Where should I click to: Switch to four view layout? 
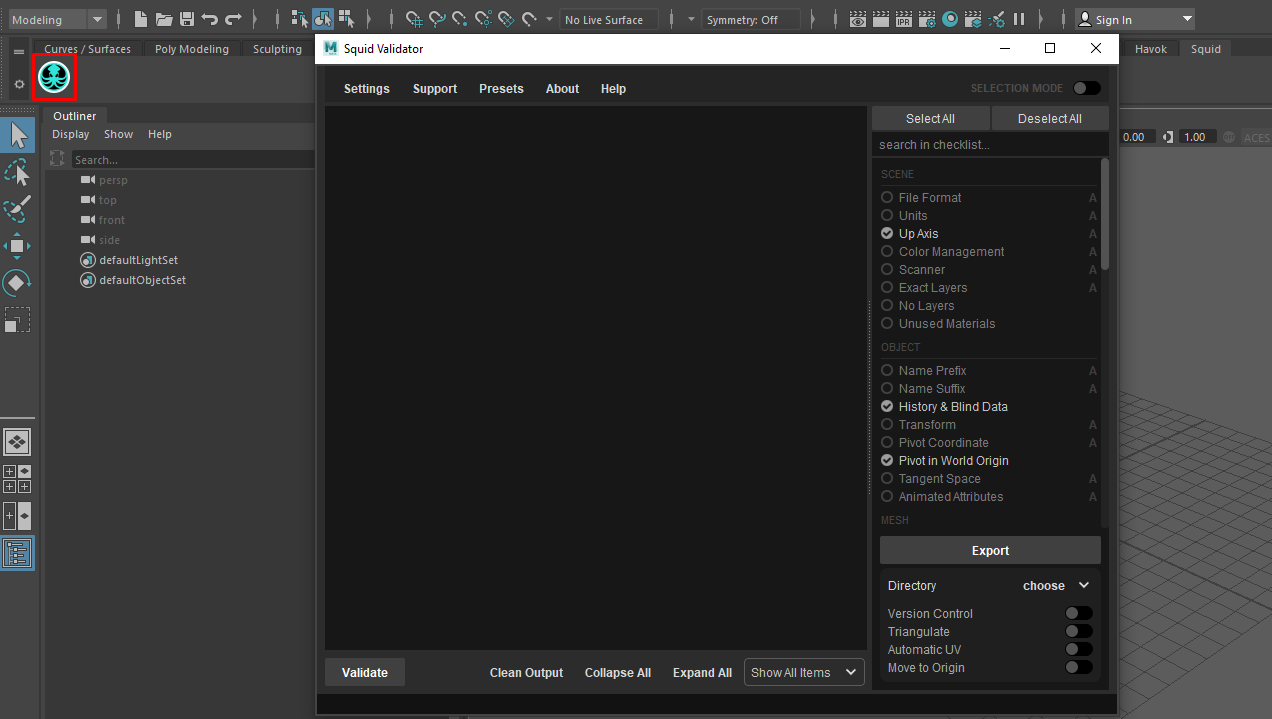point(17,478)
